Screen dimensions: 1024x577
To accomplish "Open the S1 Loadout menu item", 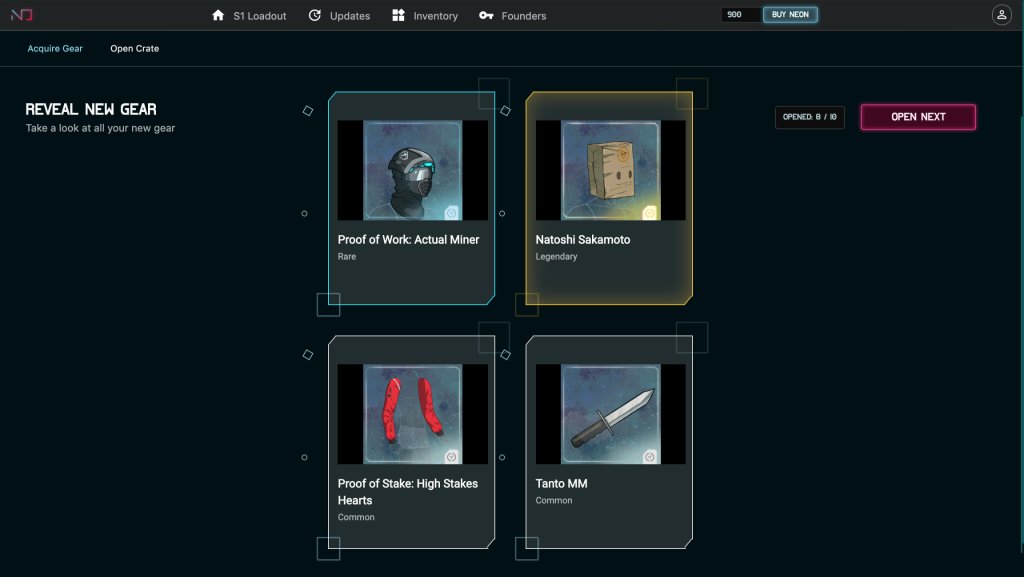I will click(260, 16).
